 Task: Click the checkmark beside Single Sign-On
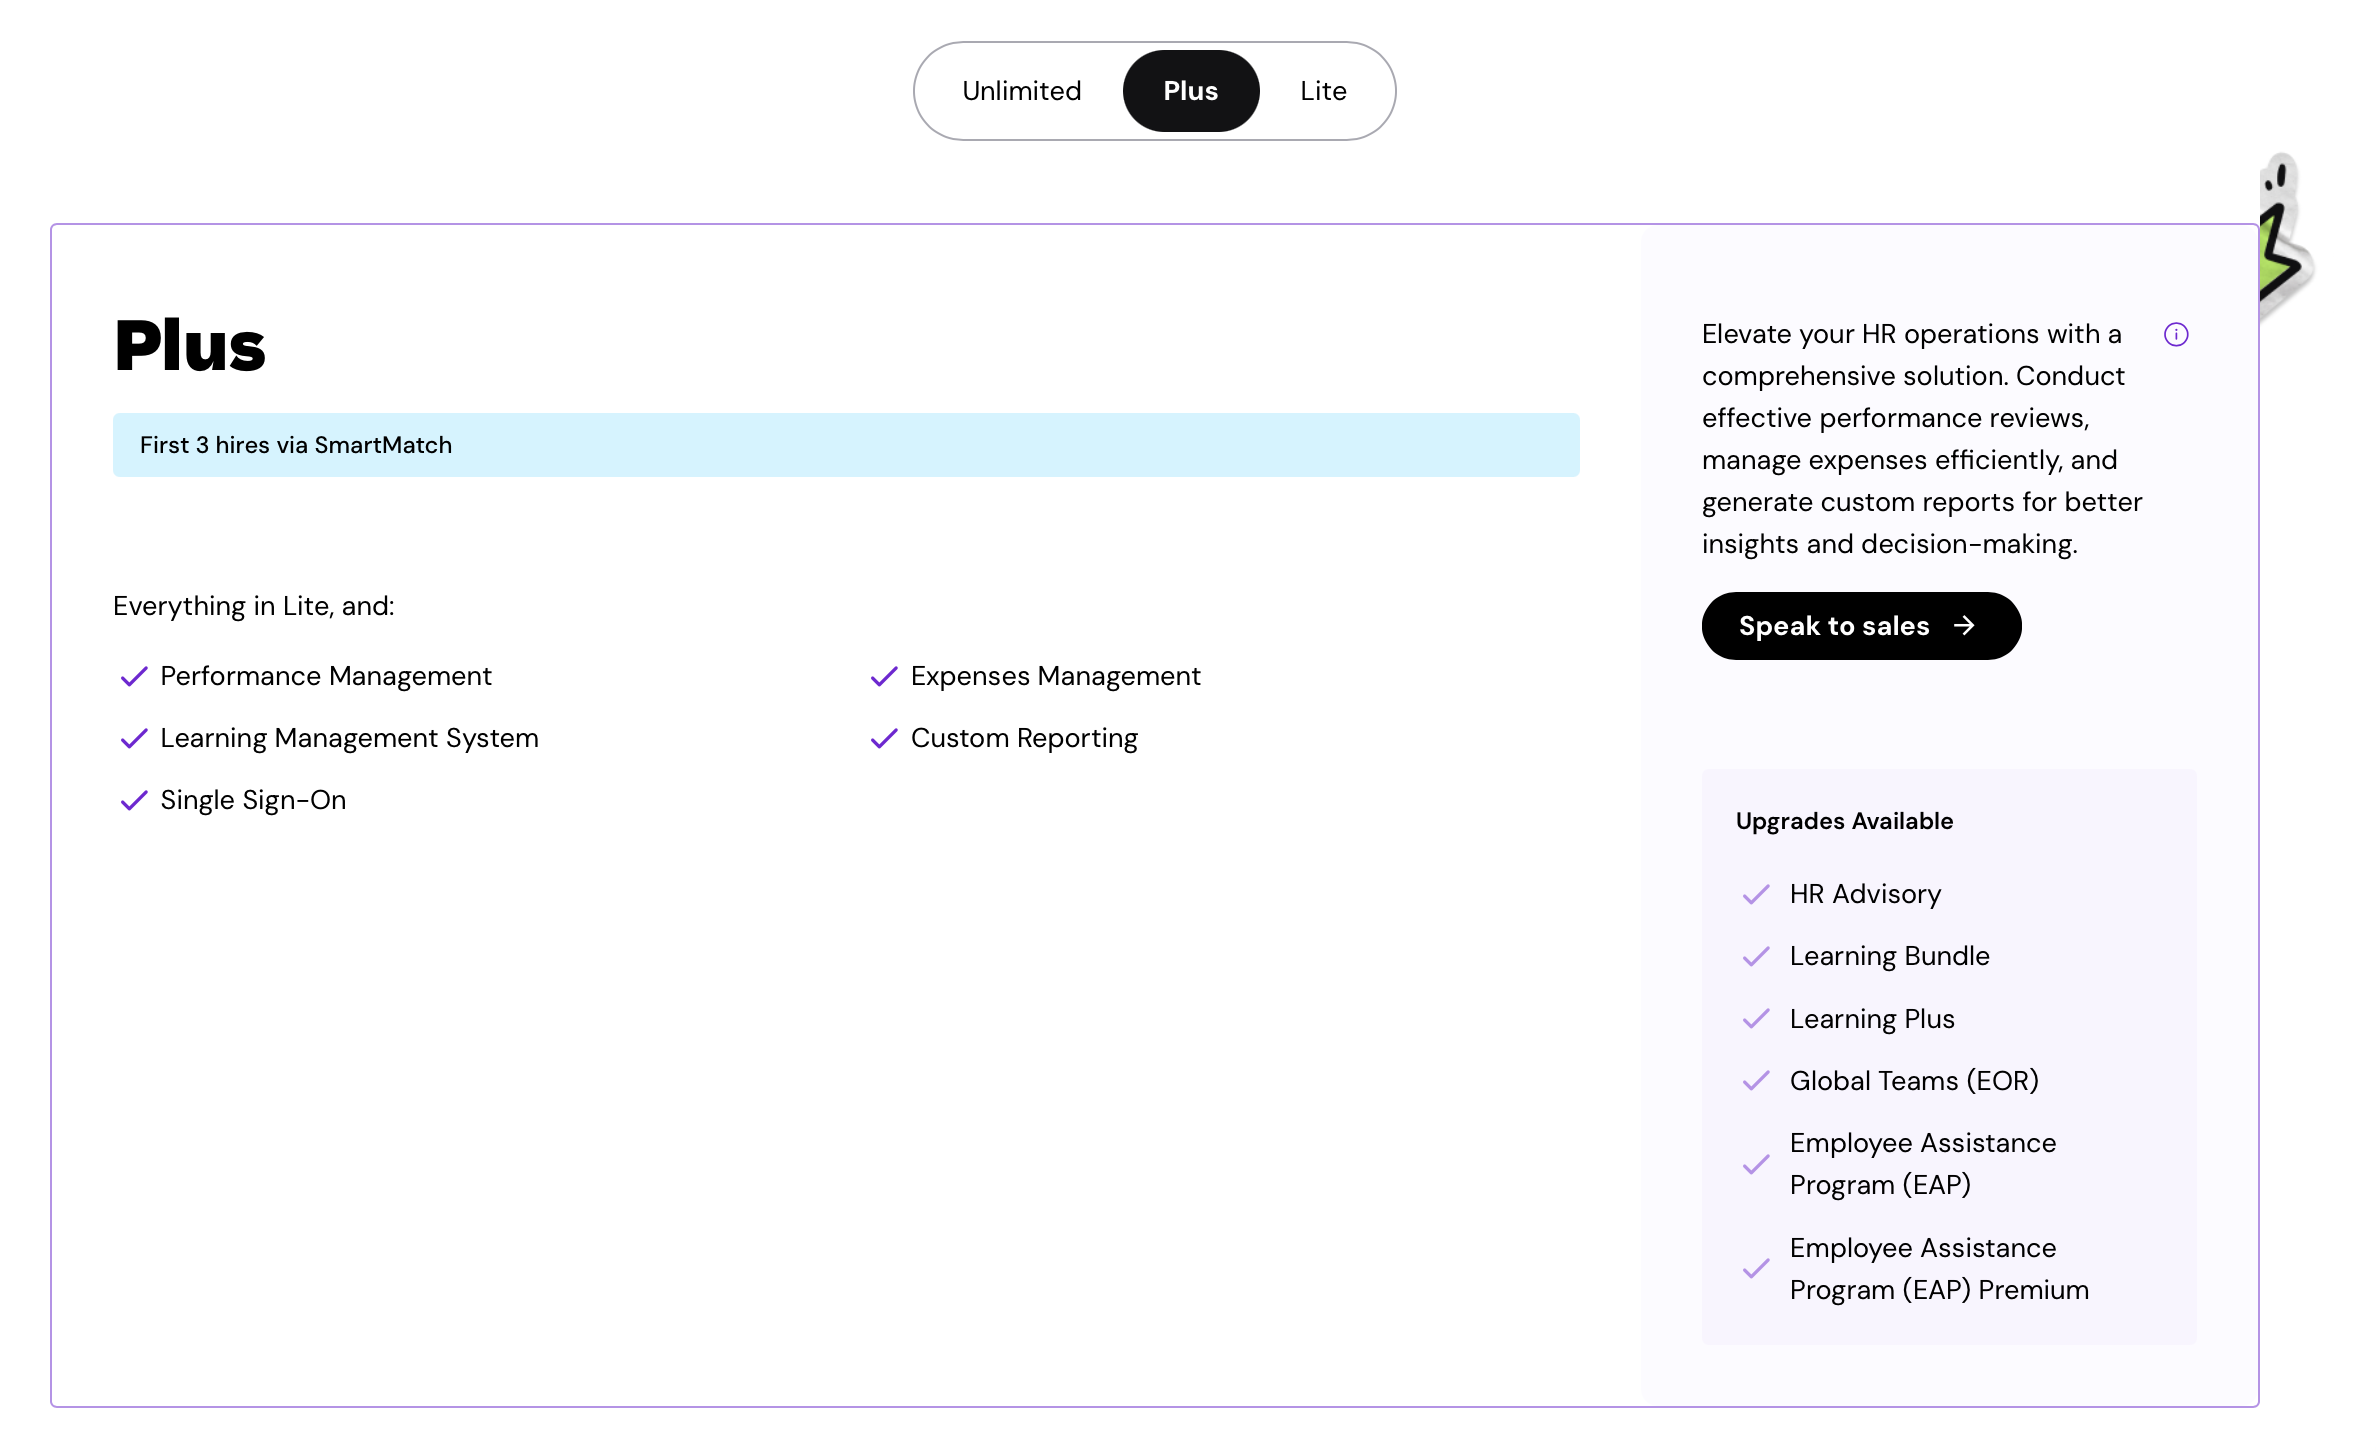(x=134, y=801)
